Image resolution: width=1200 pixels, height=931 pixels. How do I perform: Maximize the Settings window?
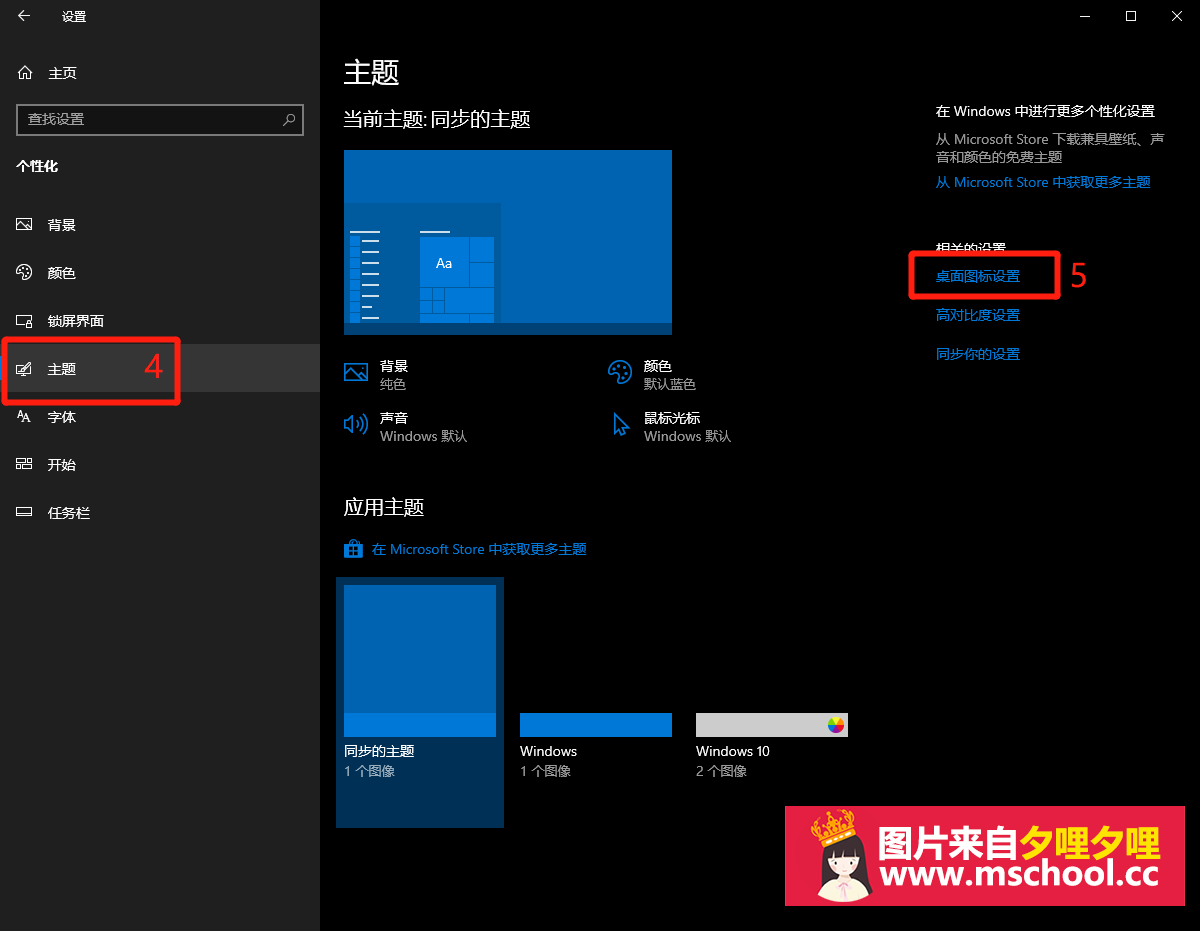pos(1131,16)
